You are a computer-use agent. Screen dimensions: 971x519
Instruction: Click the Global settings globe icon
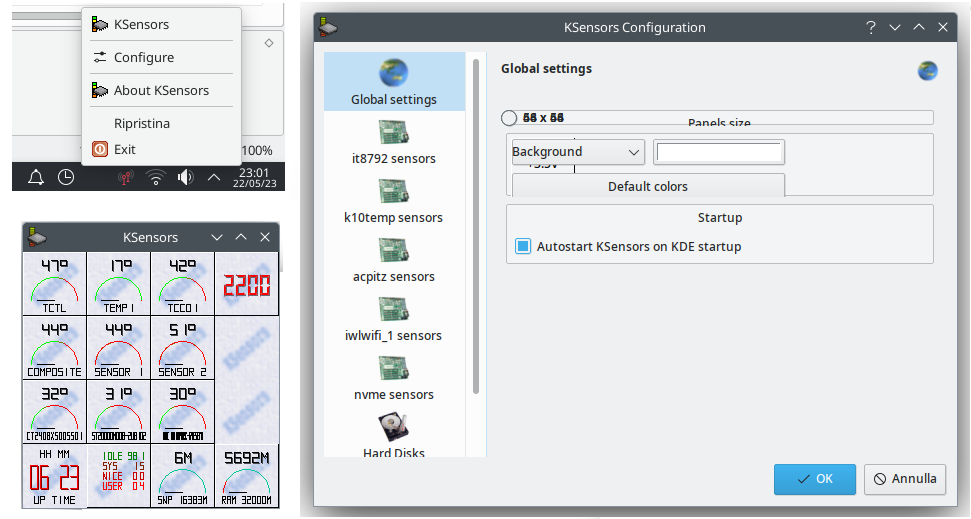[394, 74]
